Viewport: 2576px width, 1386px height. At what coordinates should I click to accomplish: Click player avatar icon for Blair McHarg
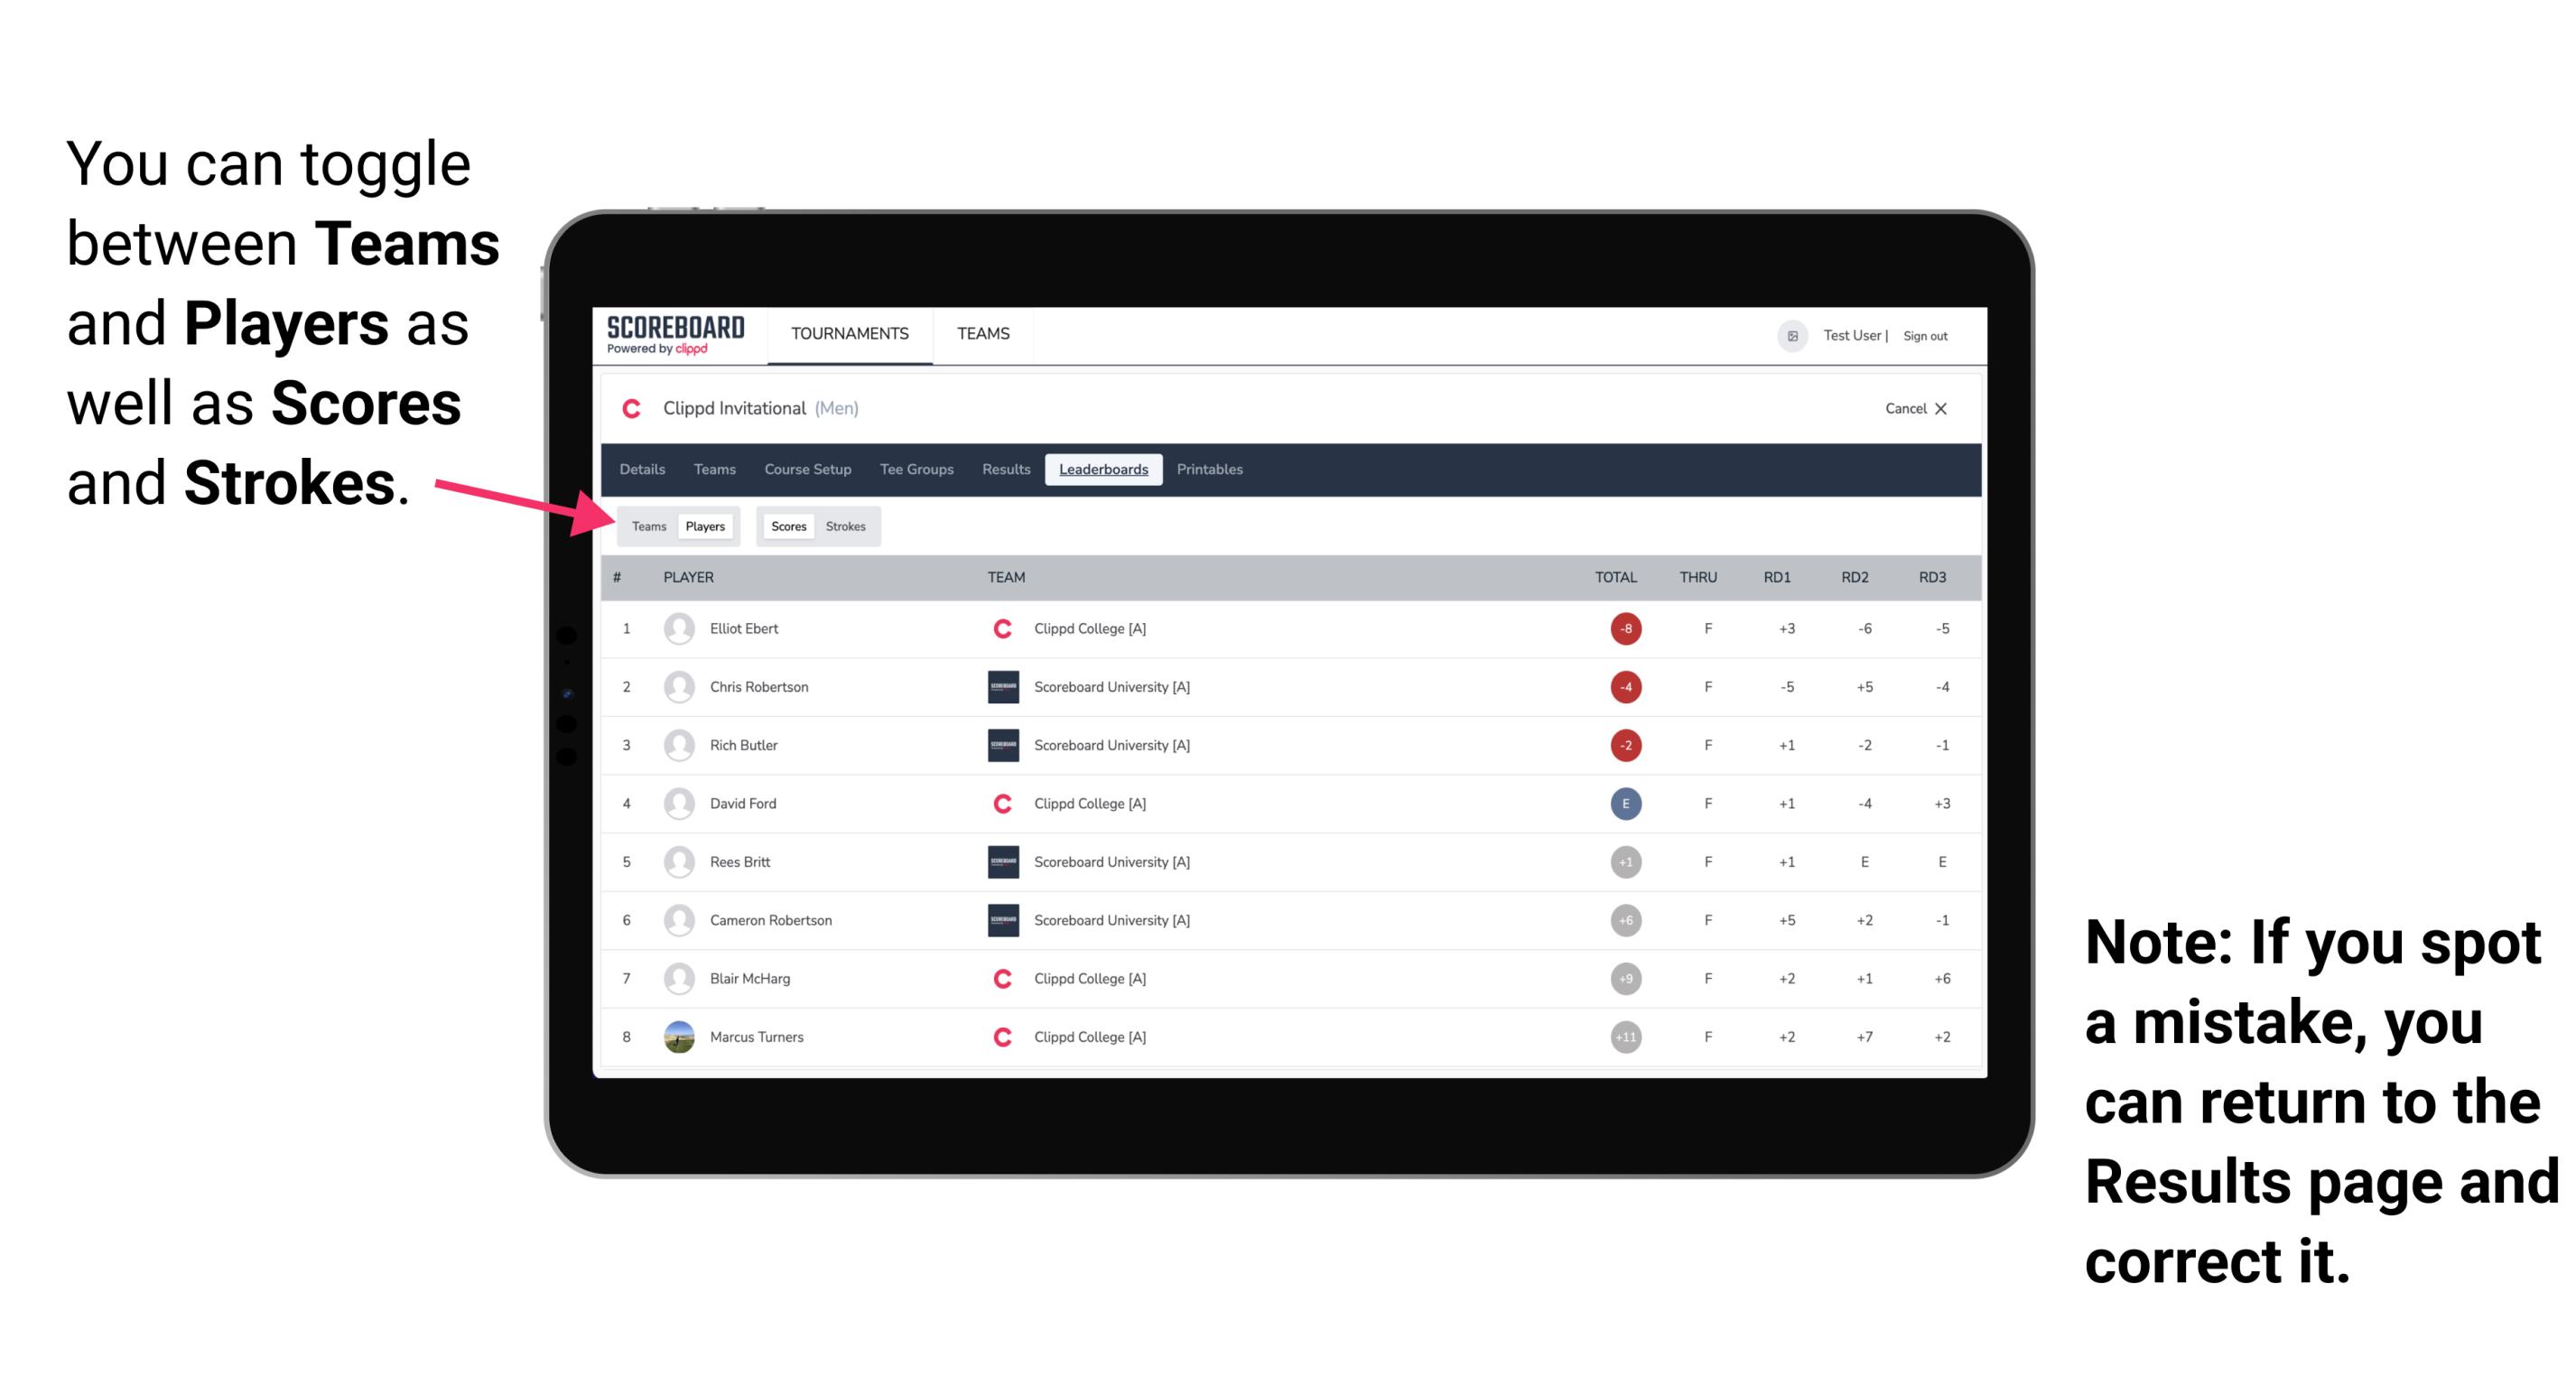tap(679, 980)
